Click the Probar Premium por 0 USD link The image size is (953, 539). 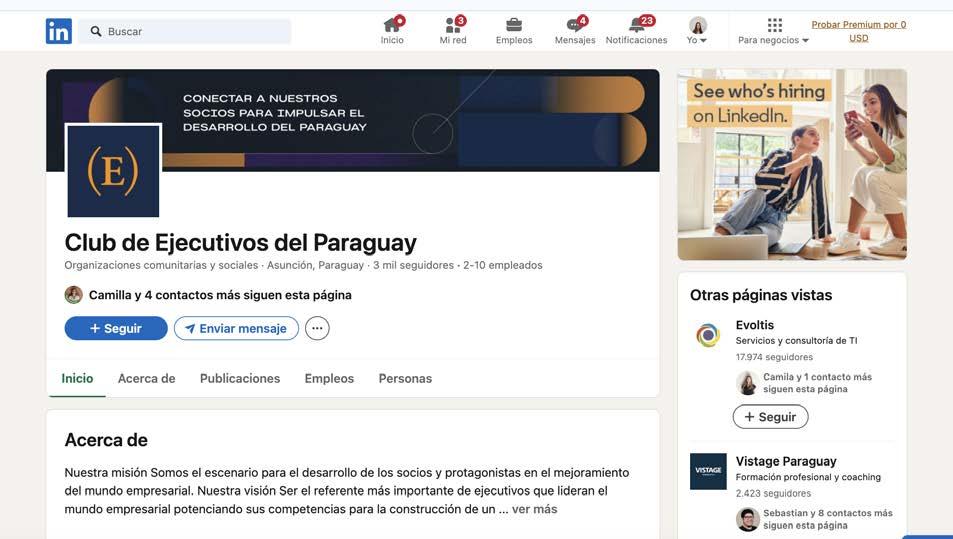pos(858,31)
